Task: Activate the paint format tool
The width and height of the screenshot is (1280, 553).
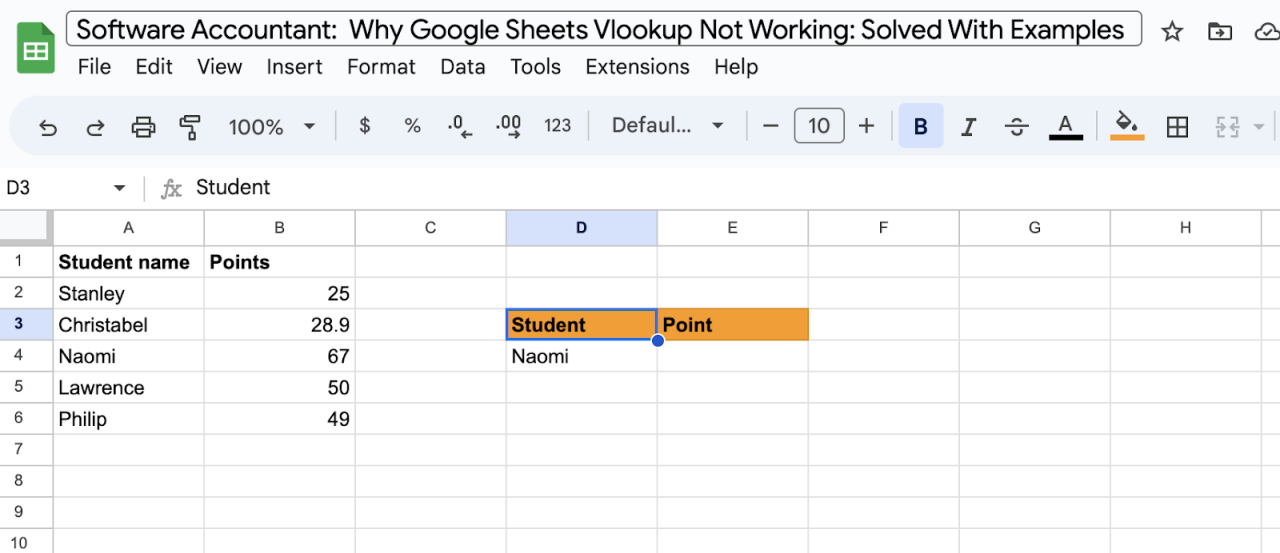Action: click(190, 127)
